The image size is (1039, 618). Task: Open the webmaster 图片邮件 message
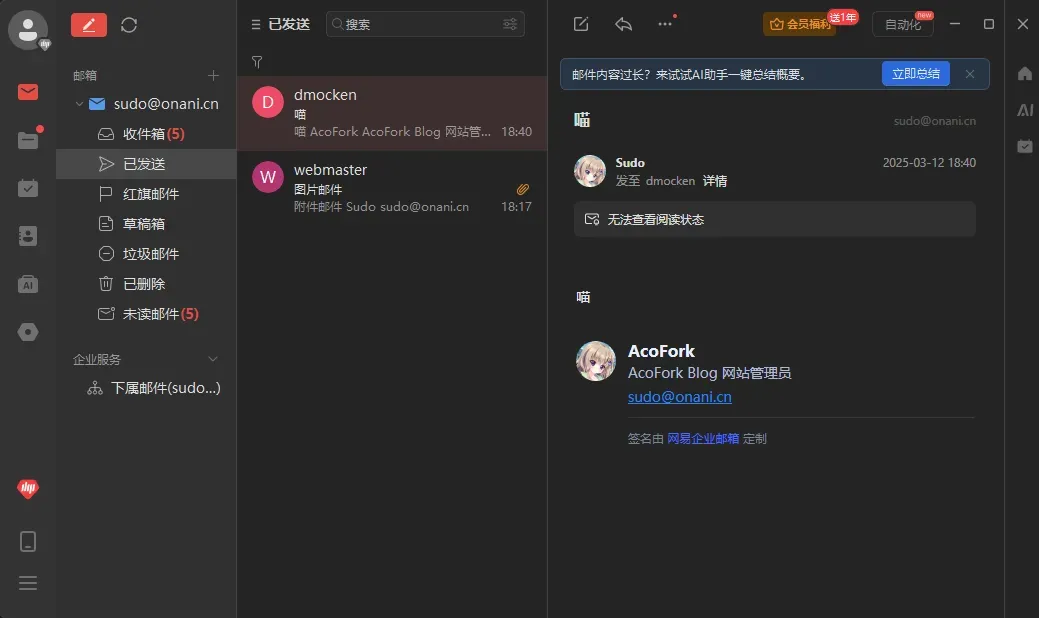click(x=392, y=188)
